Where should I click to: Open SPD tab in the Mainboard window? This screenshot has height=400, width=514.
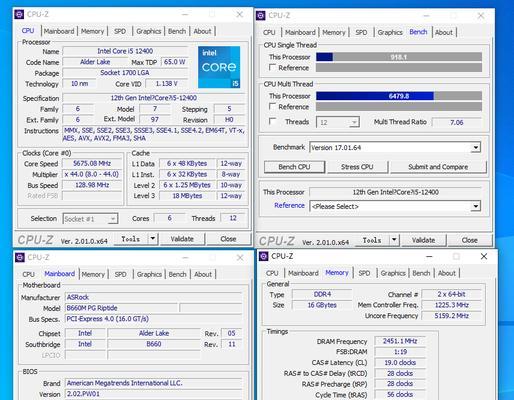coord(120,274)
